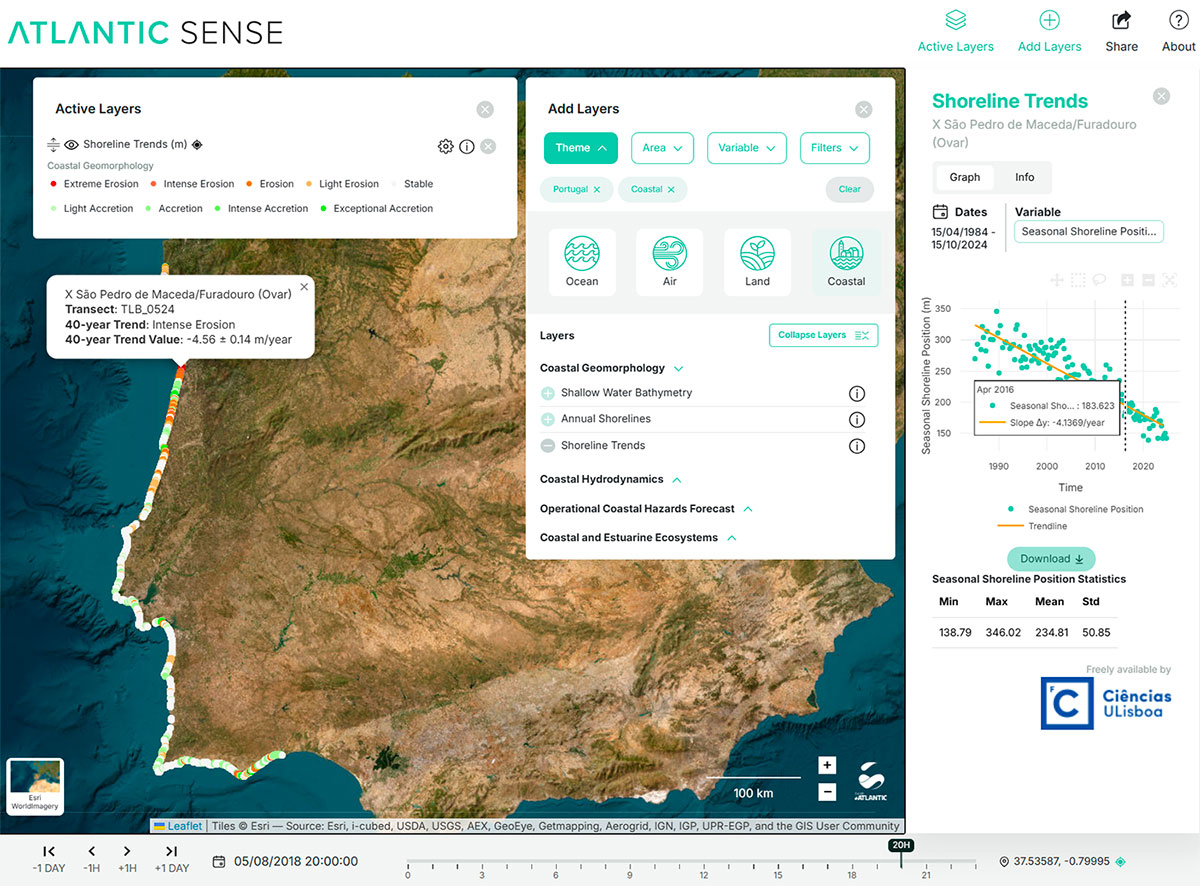Image resolution: width=1200 pixels, height=886 pixels.
Task: Click the Collapse Layers button
Action: [823, 335]
